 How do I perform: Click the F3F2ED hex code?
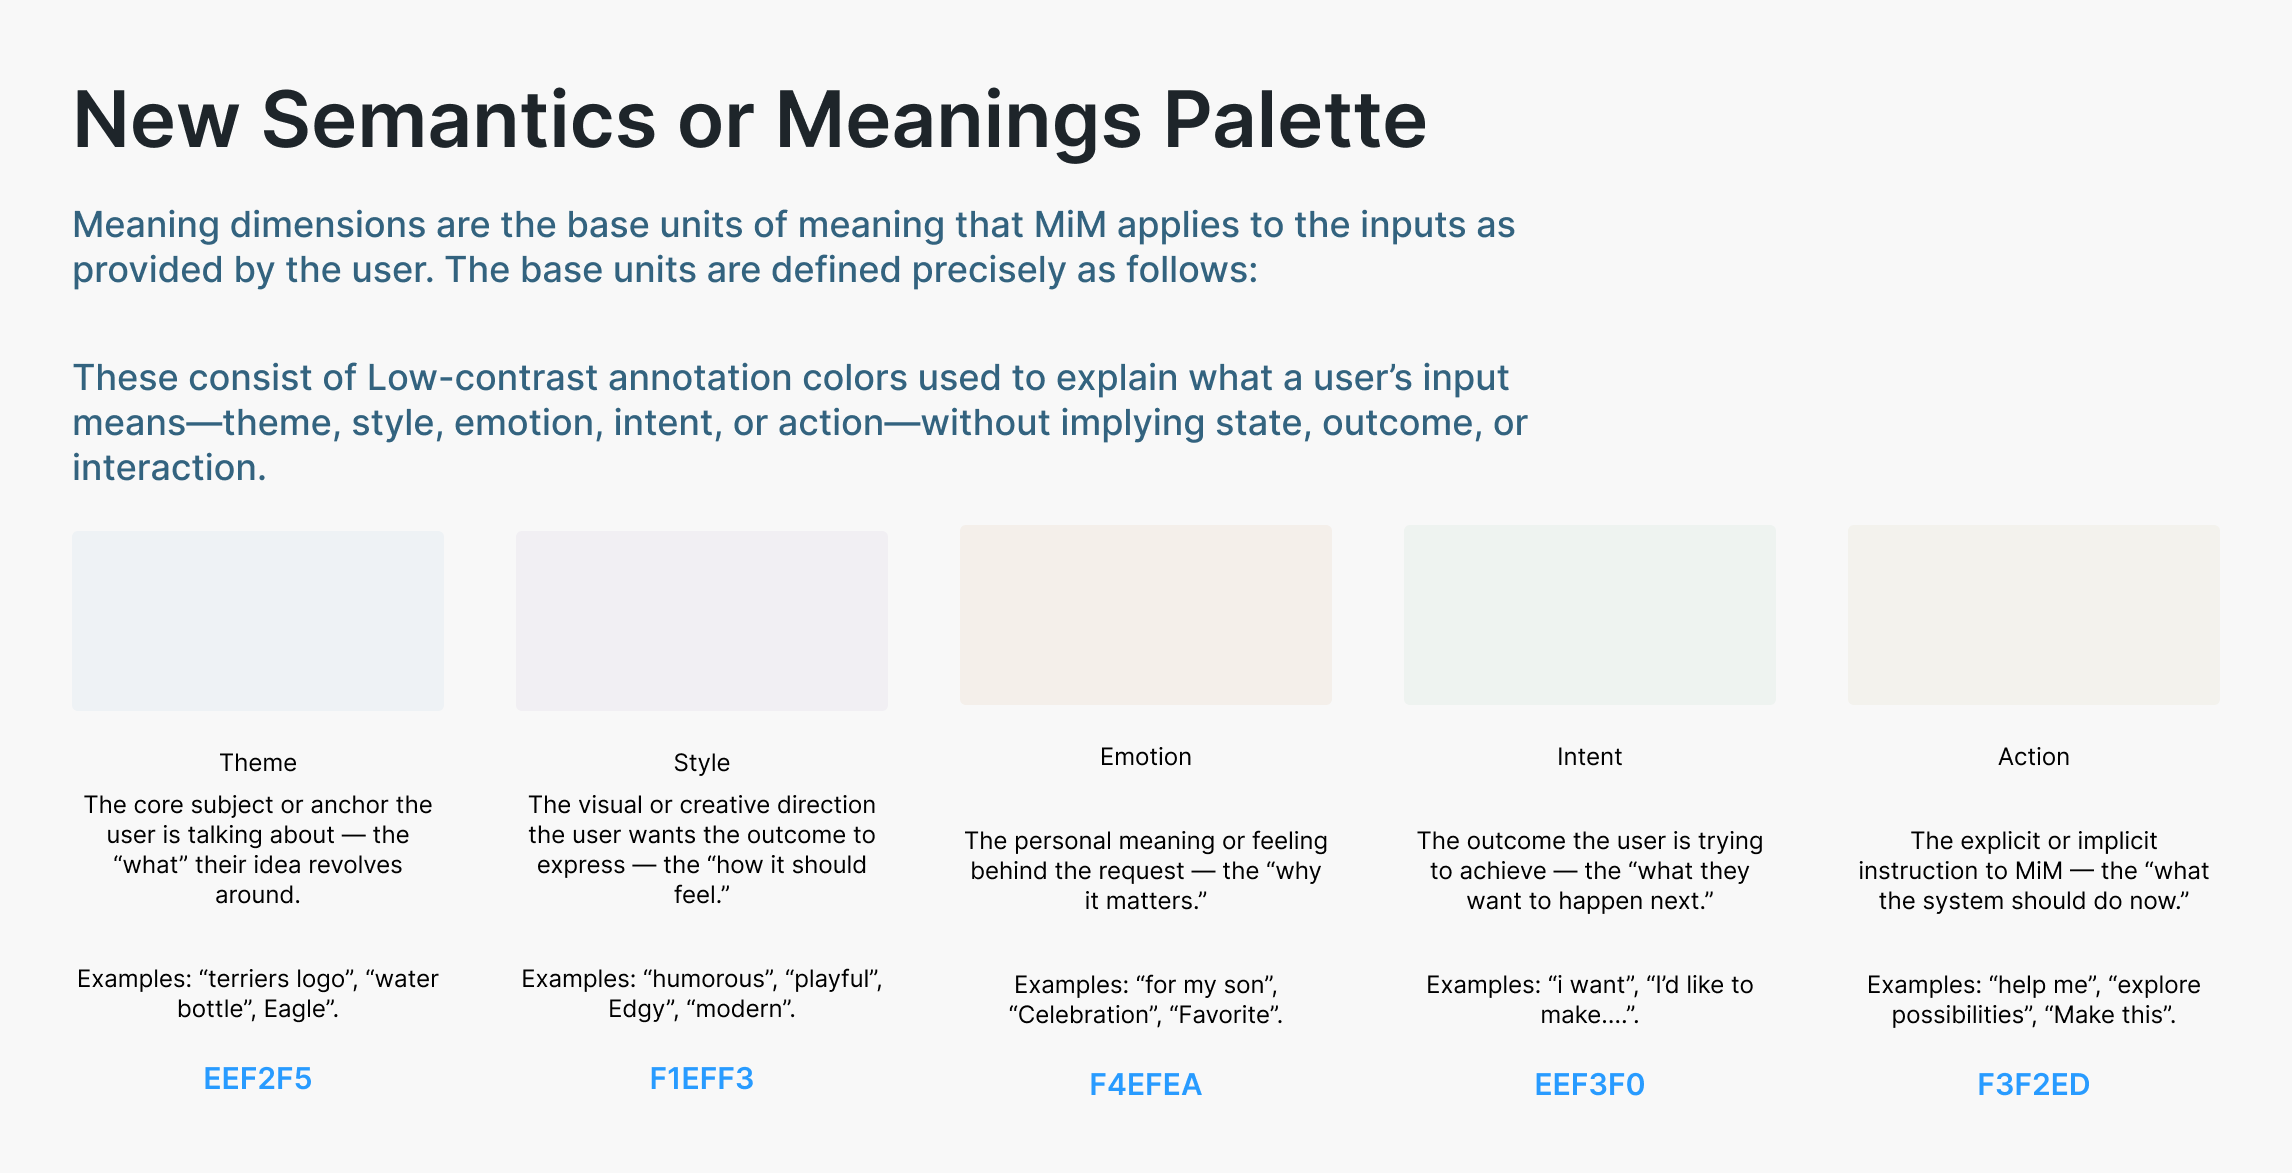point(2034,1085)
